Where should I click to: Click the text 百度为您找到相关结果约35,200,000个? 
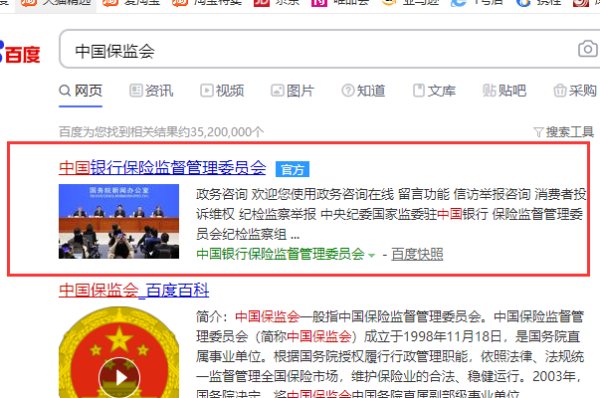tap(161, 132)
